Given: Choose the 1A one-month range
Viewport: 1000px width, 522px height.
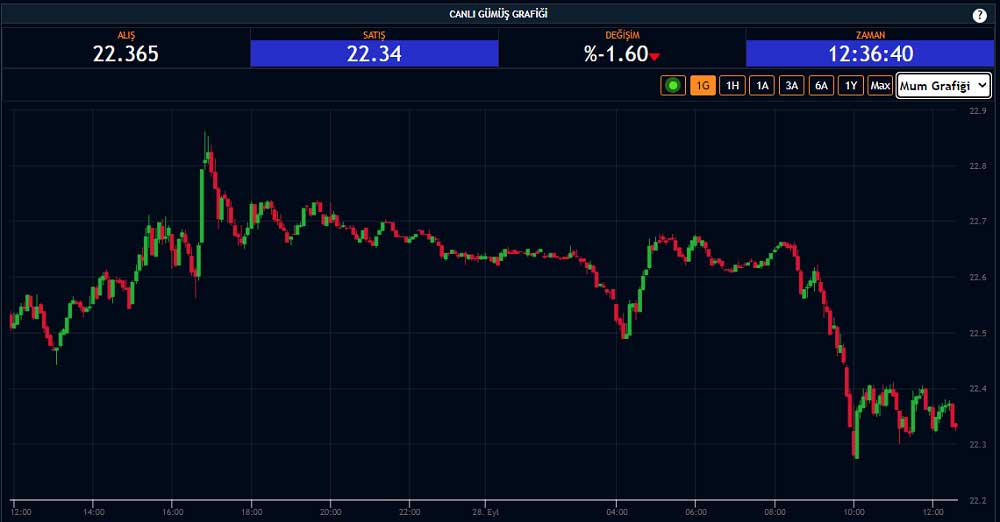Looking at the screenshot, I should [x=762, y=86].
